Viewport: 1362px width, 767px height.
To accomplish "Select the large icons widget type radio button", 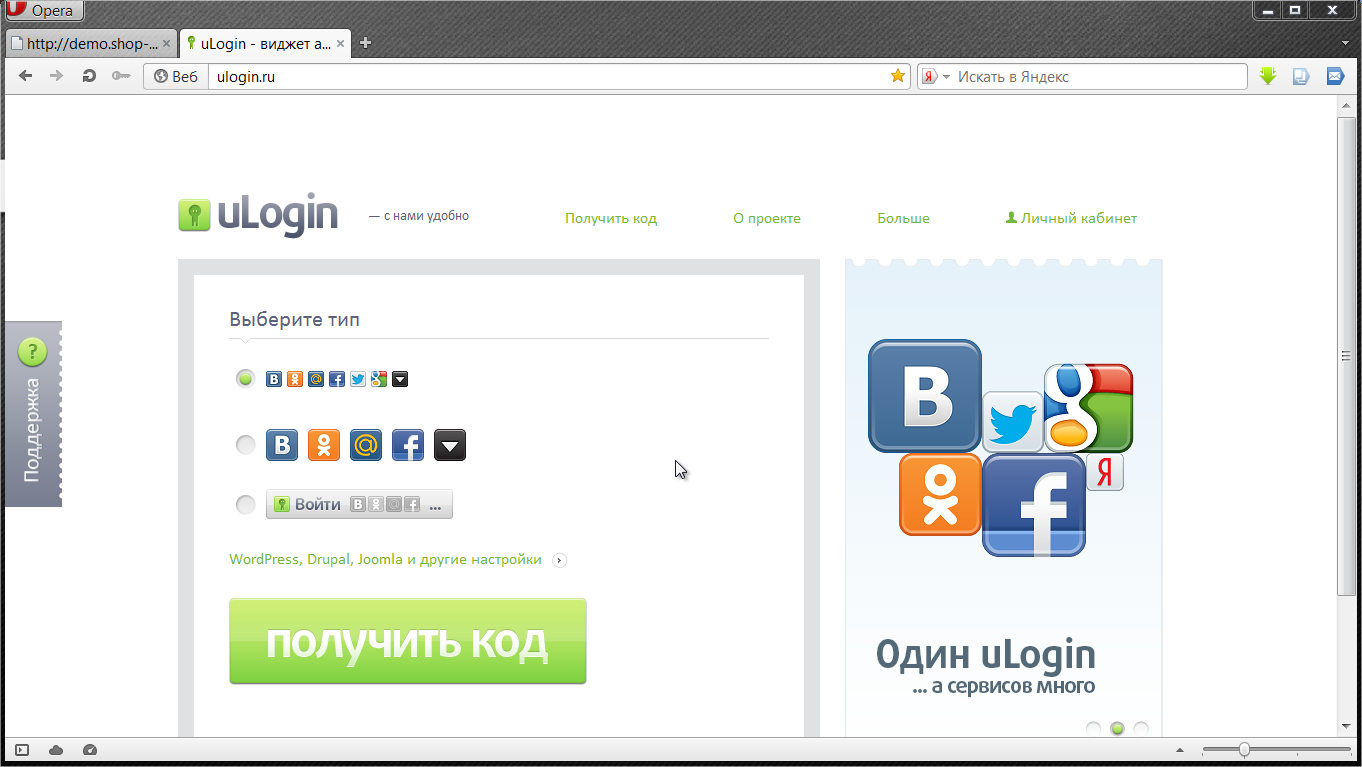I will [245, 445].
